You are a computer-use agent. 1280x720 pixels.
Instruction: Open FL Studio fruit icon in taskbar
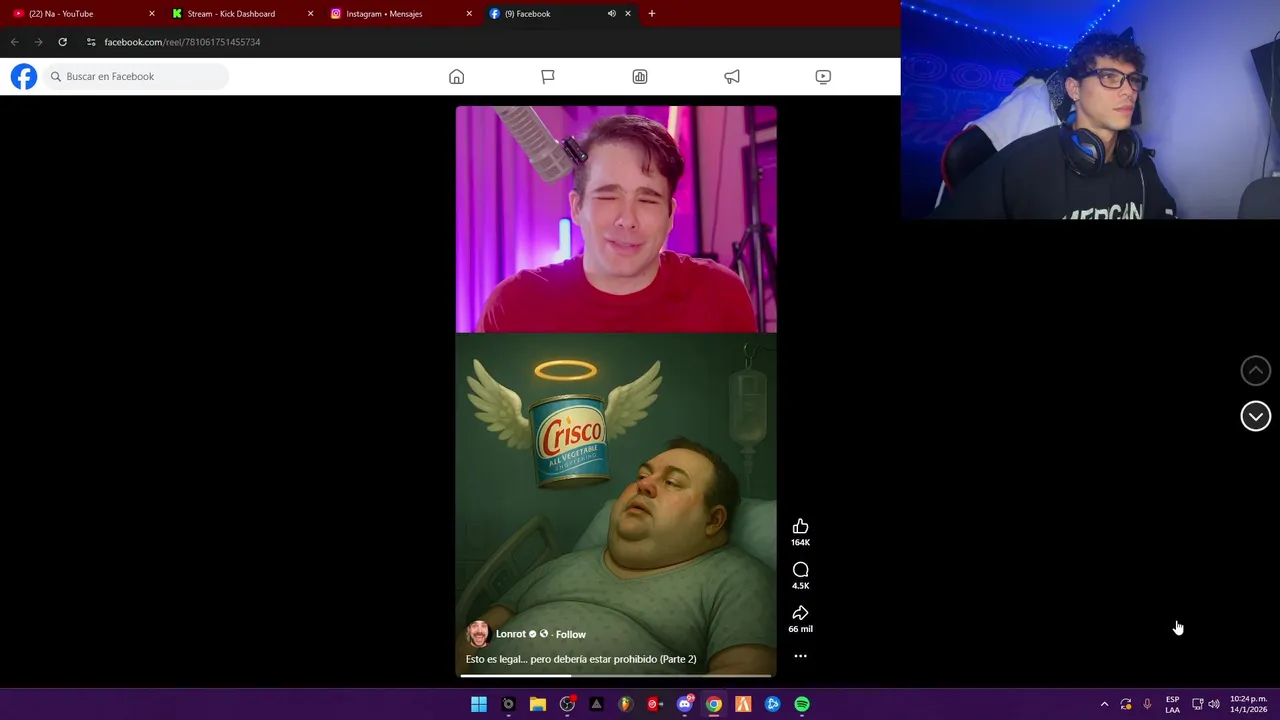pyautogui.click(x=626, y=704)
